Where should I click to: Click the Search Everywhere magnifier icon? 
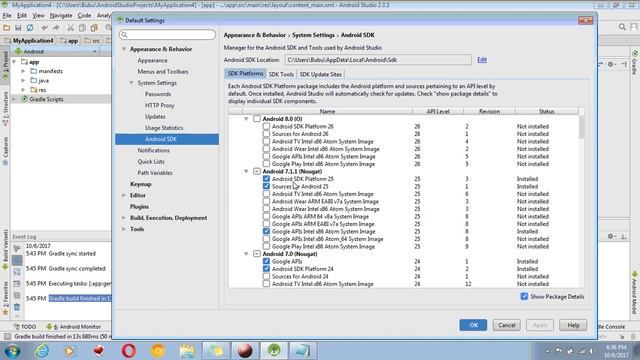[622, 27]
